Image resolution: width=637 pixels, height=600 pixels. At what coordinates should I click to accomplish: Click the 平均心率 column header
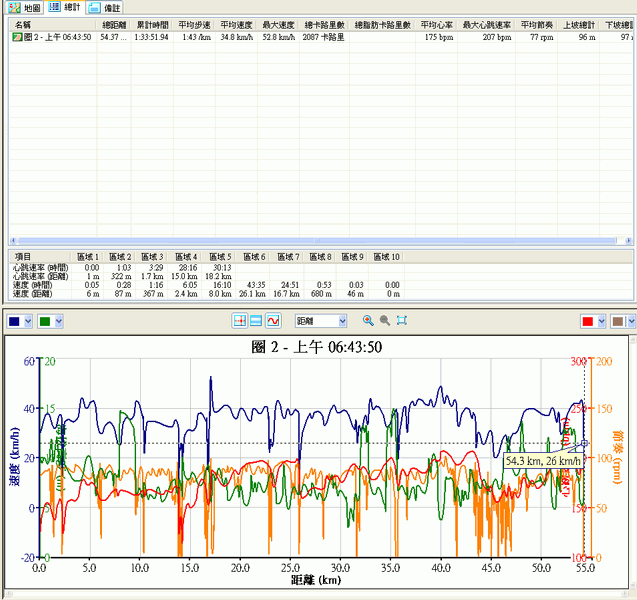click(x=435, y=24)
